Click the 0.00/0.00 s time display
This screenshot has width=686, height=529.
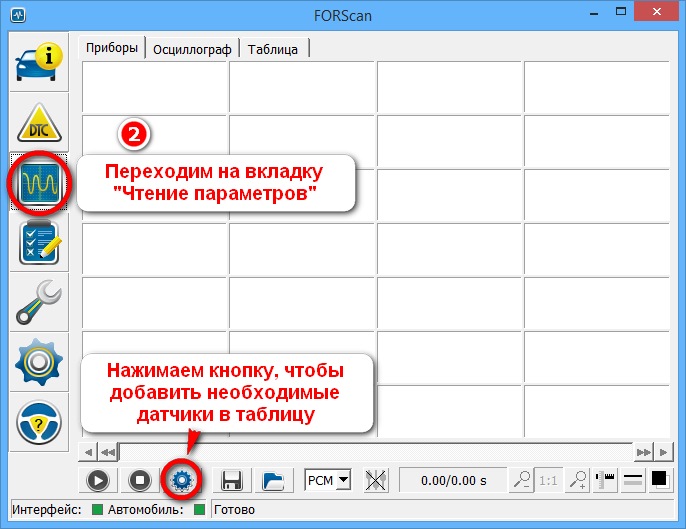tap(454, 480)
